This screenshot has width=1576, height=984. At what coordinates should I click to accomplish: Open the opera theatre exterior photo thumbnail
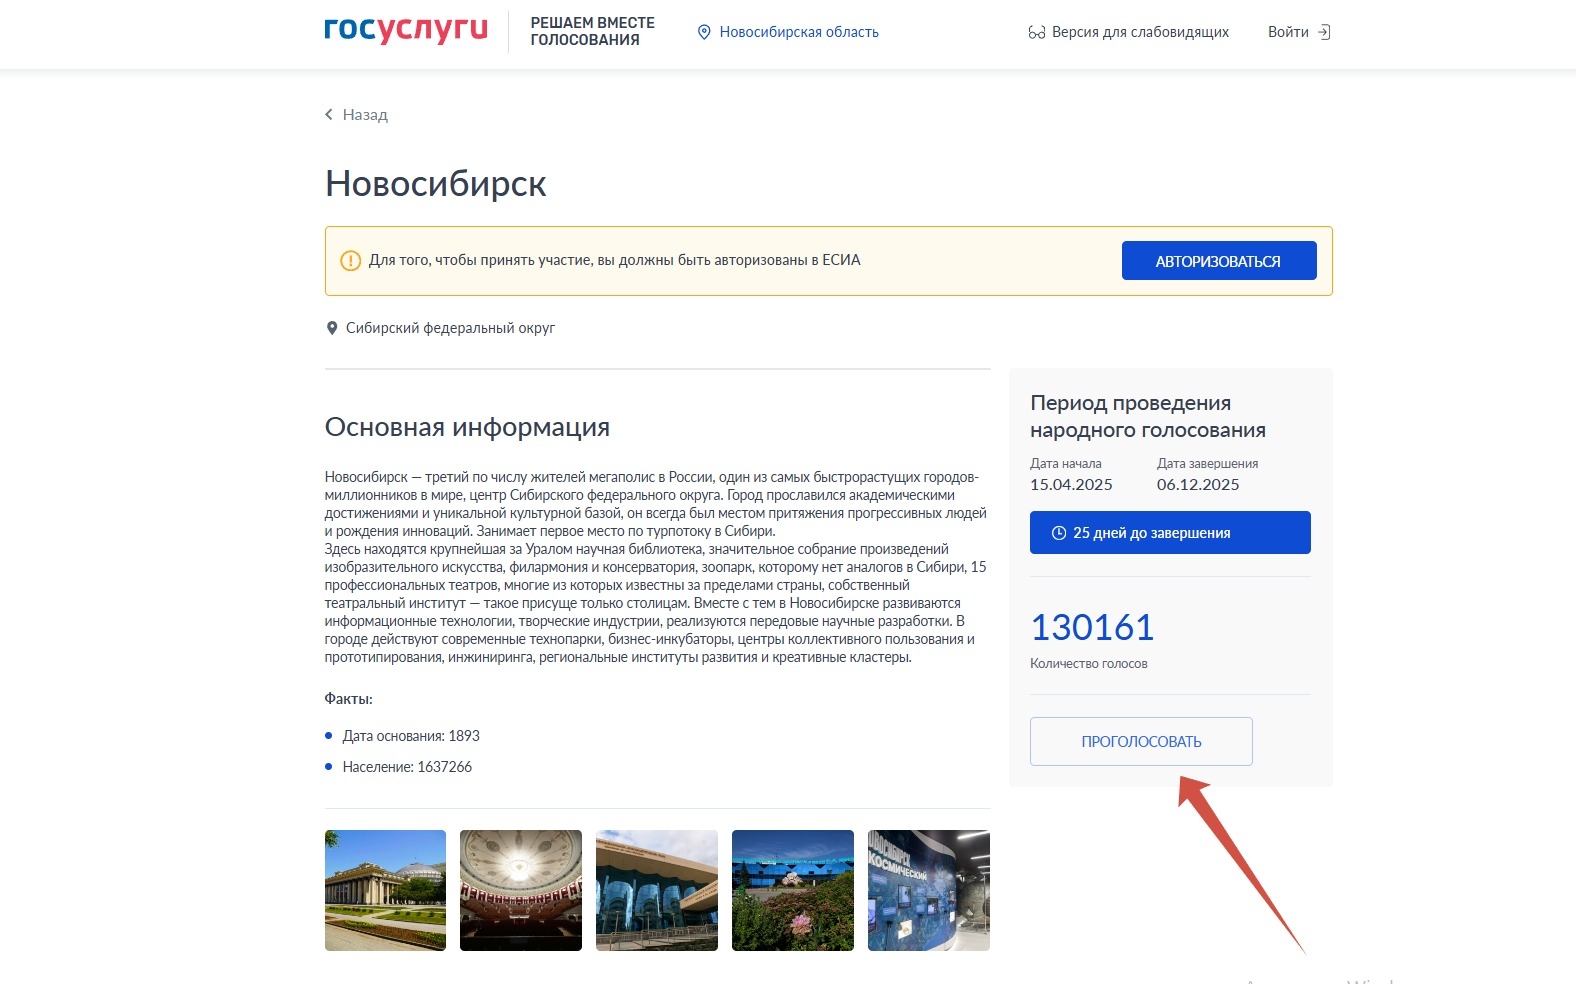click(385, 890)
